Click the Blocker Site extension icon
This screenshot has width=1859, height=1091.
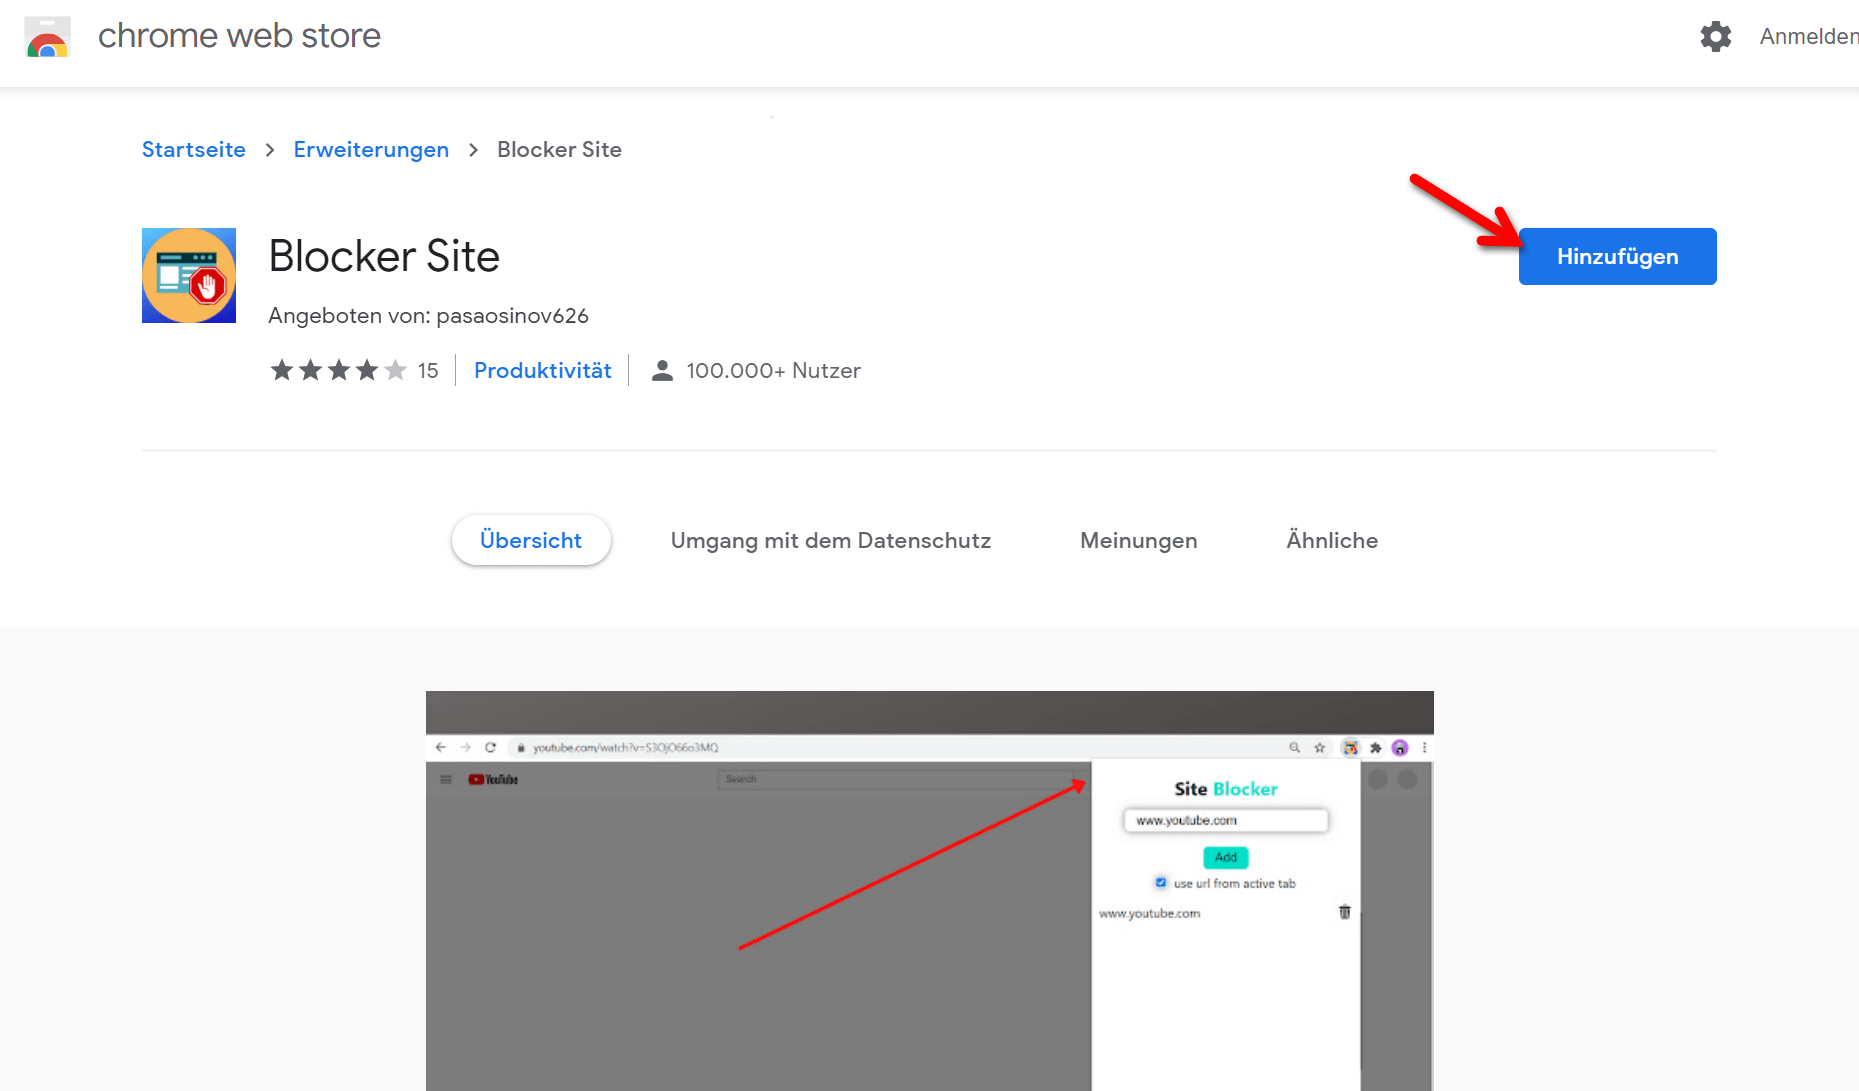pos(189,275)
